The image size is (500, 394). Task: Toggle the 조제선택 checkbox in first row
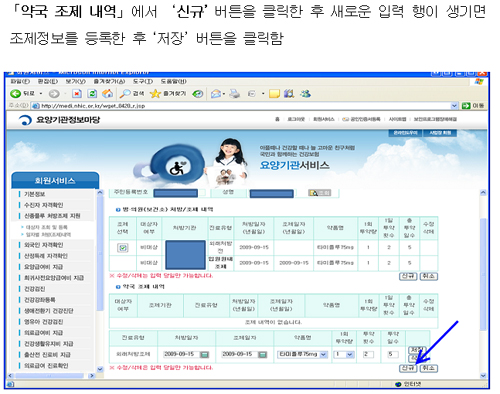tap(123, 248)
